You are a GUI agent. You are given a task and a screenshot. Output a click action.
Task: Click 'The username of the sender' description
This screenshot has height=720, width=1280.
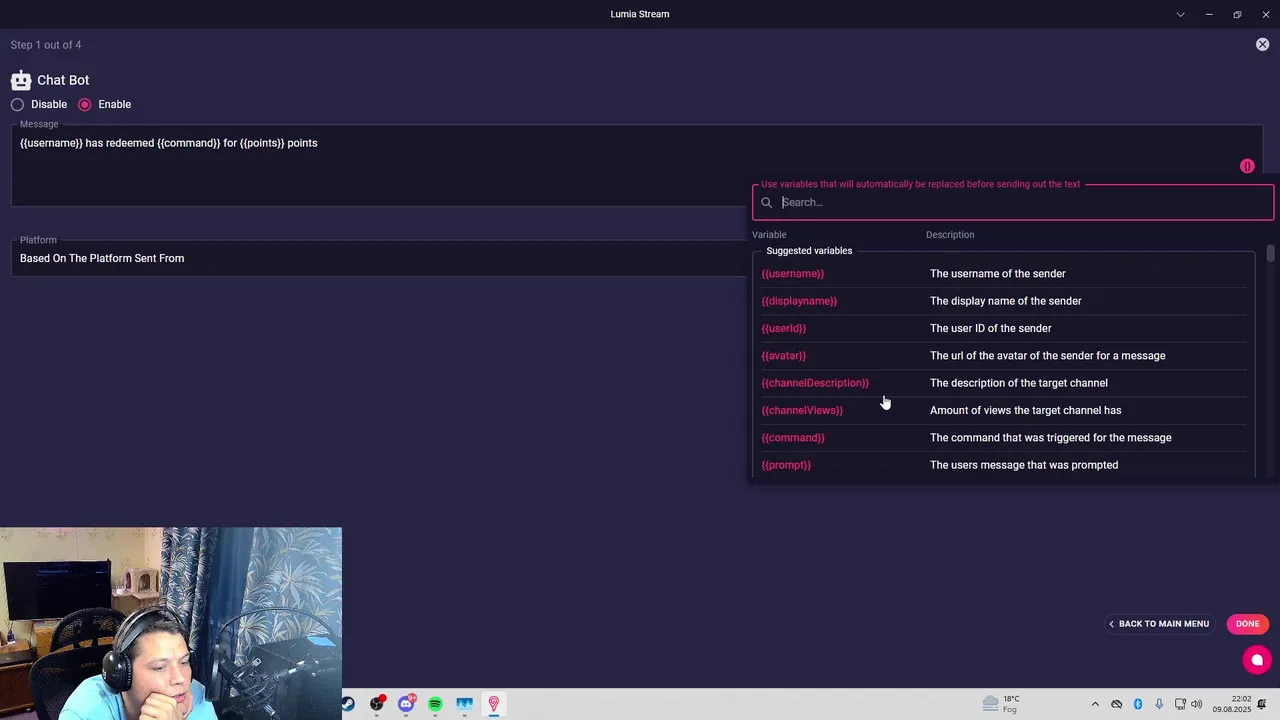click(998, 274)
